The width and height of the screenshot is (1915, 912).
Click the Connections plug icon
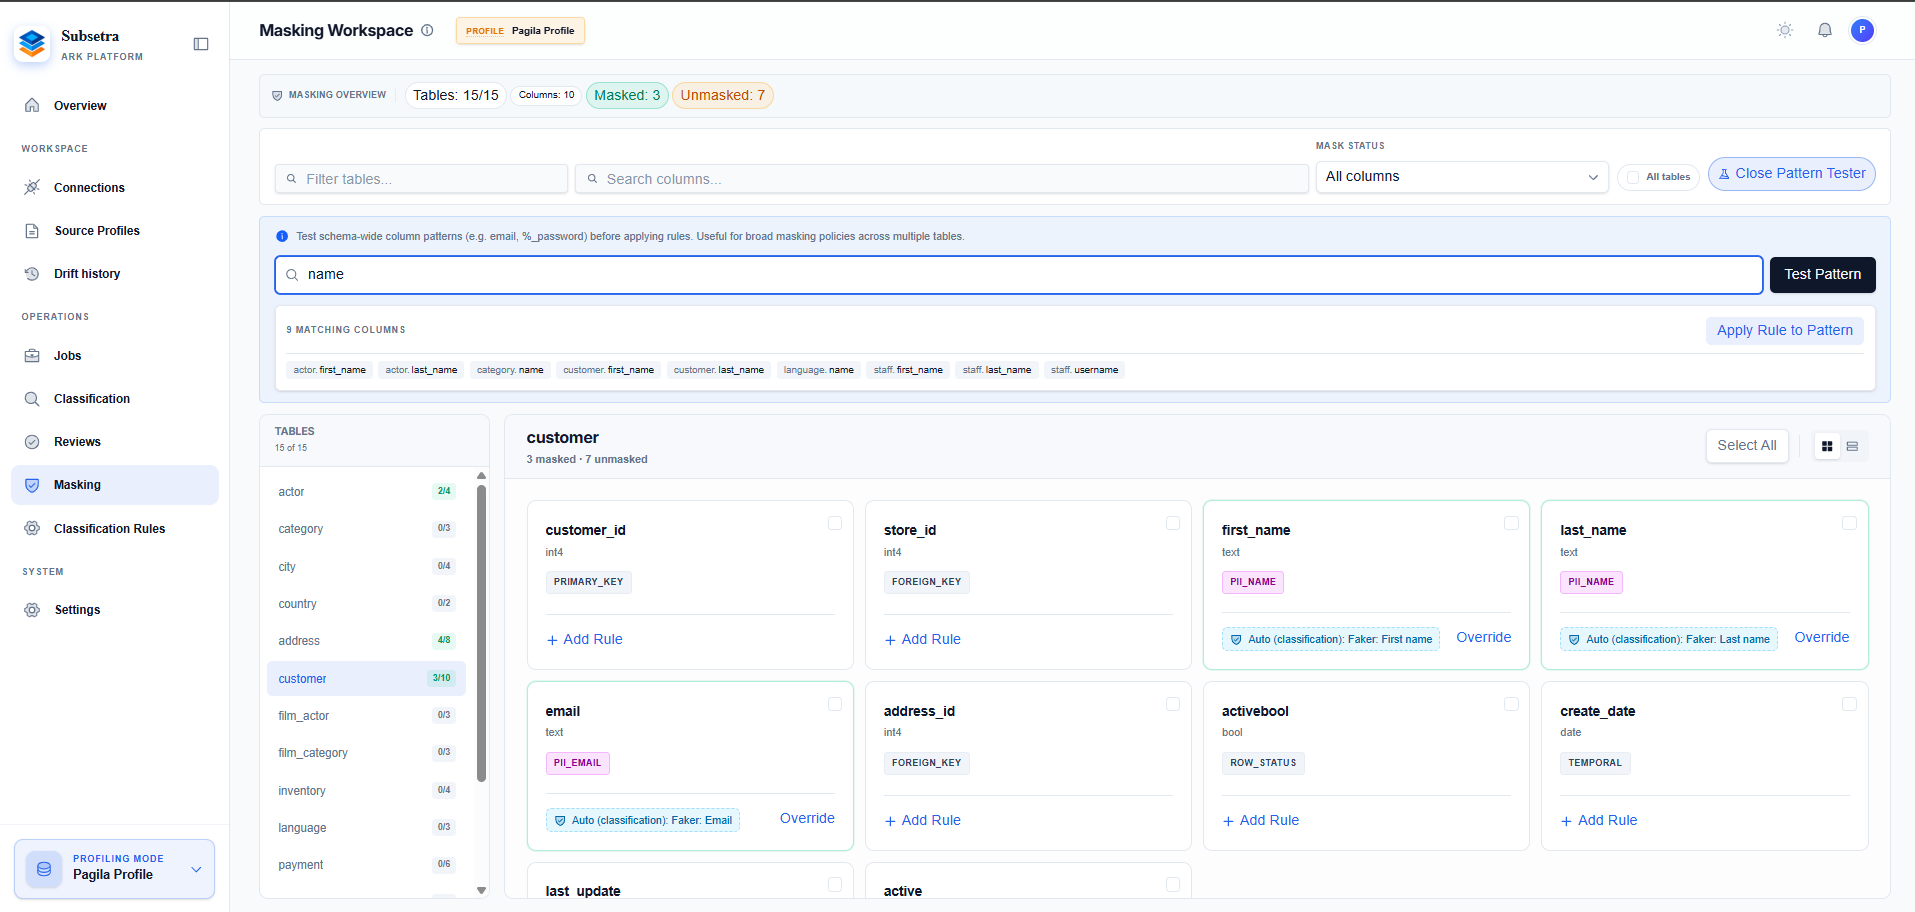point(32,188)
